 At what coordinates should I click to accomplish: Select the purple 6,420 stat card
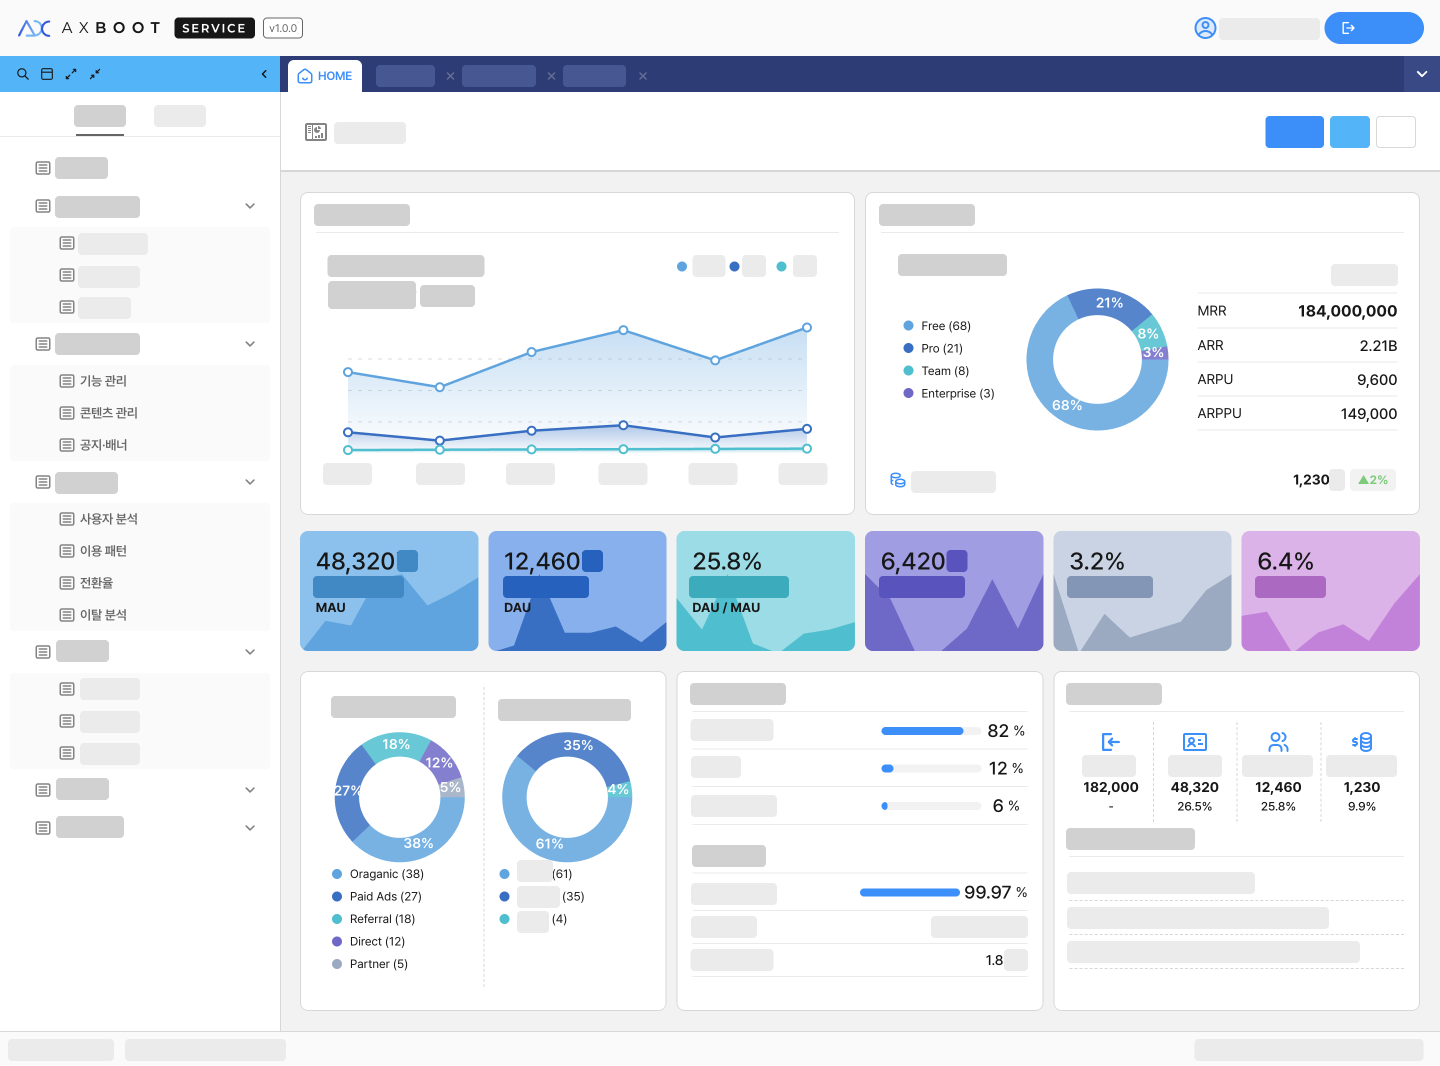click(x=954, y=591)
